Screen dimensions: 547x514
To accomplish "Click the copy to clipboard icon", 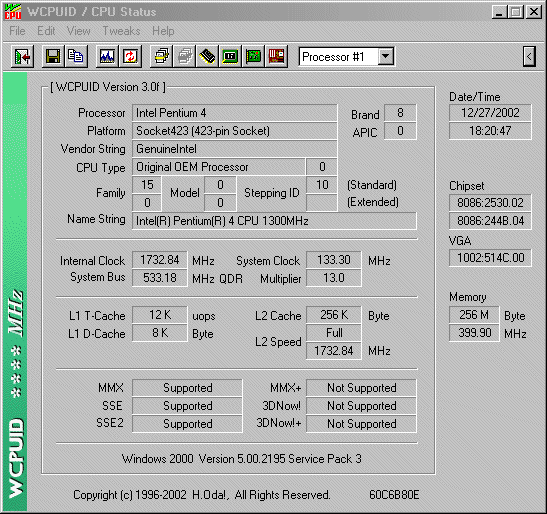I will [76, 56].
